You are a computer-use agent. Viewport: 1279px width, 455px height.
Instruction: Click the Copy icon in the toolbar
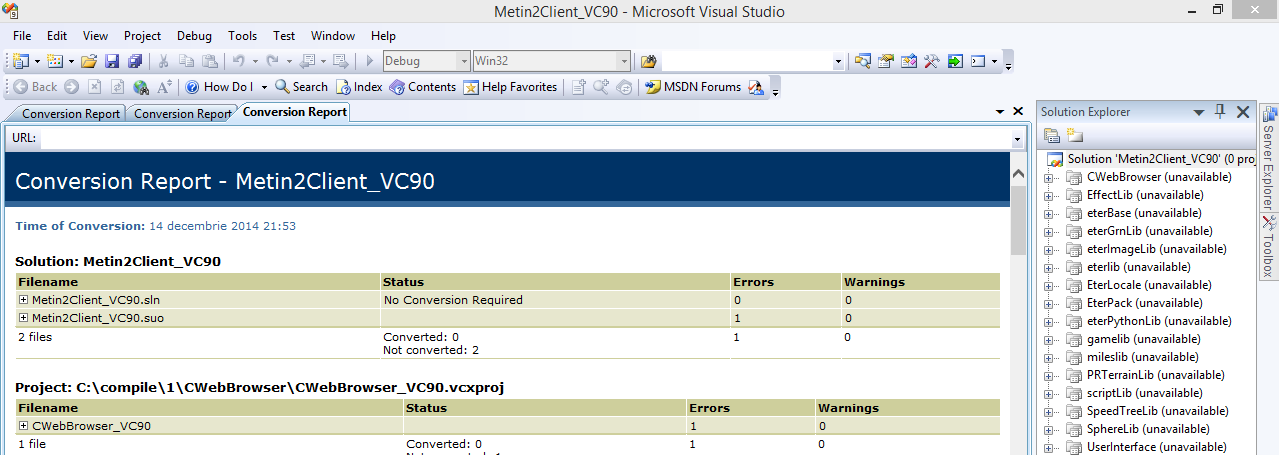[x=187, y=61]
